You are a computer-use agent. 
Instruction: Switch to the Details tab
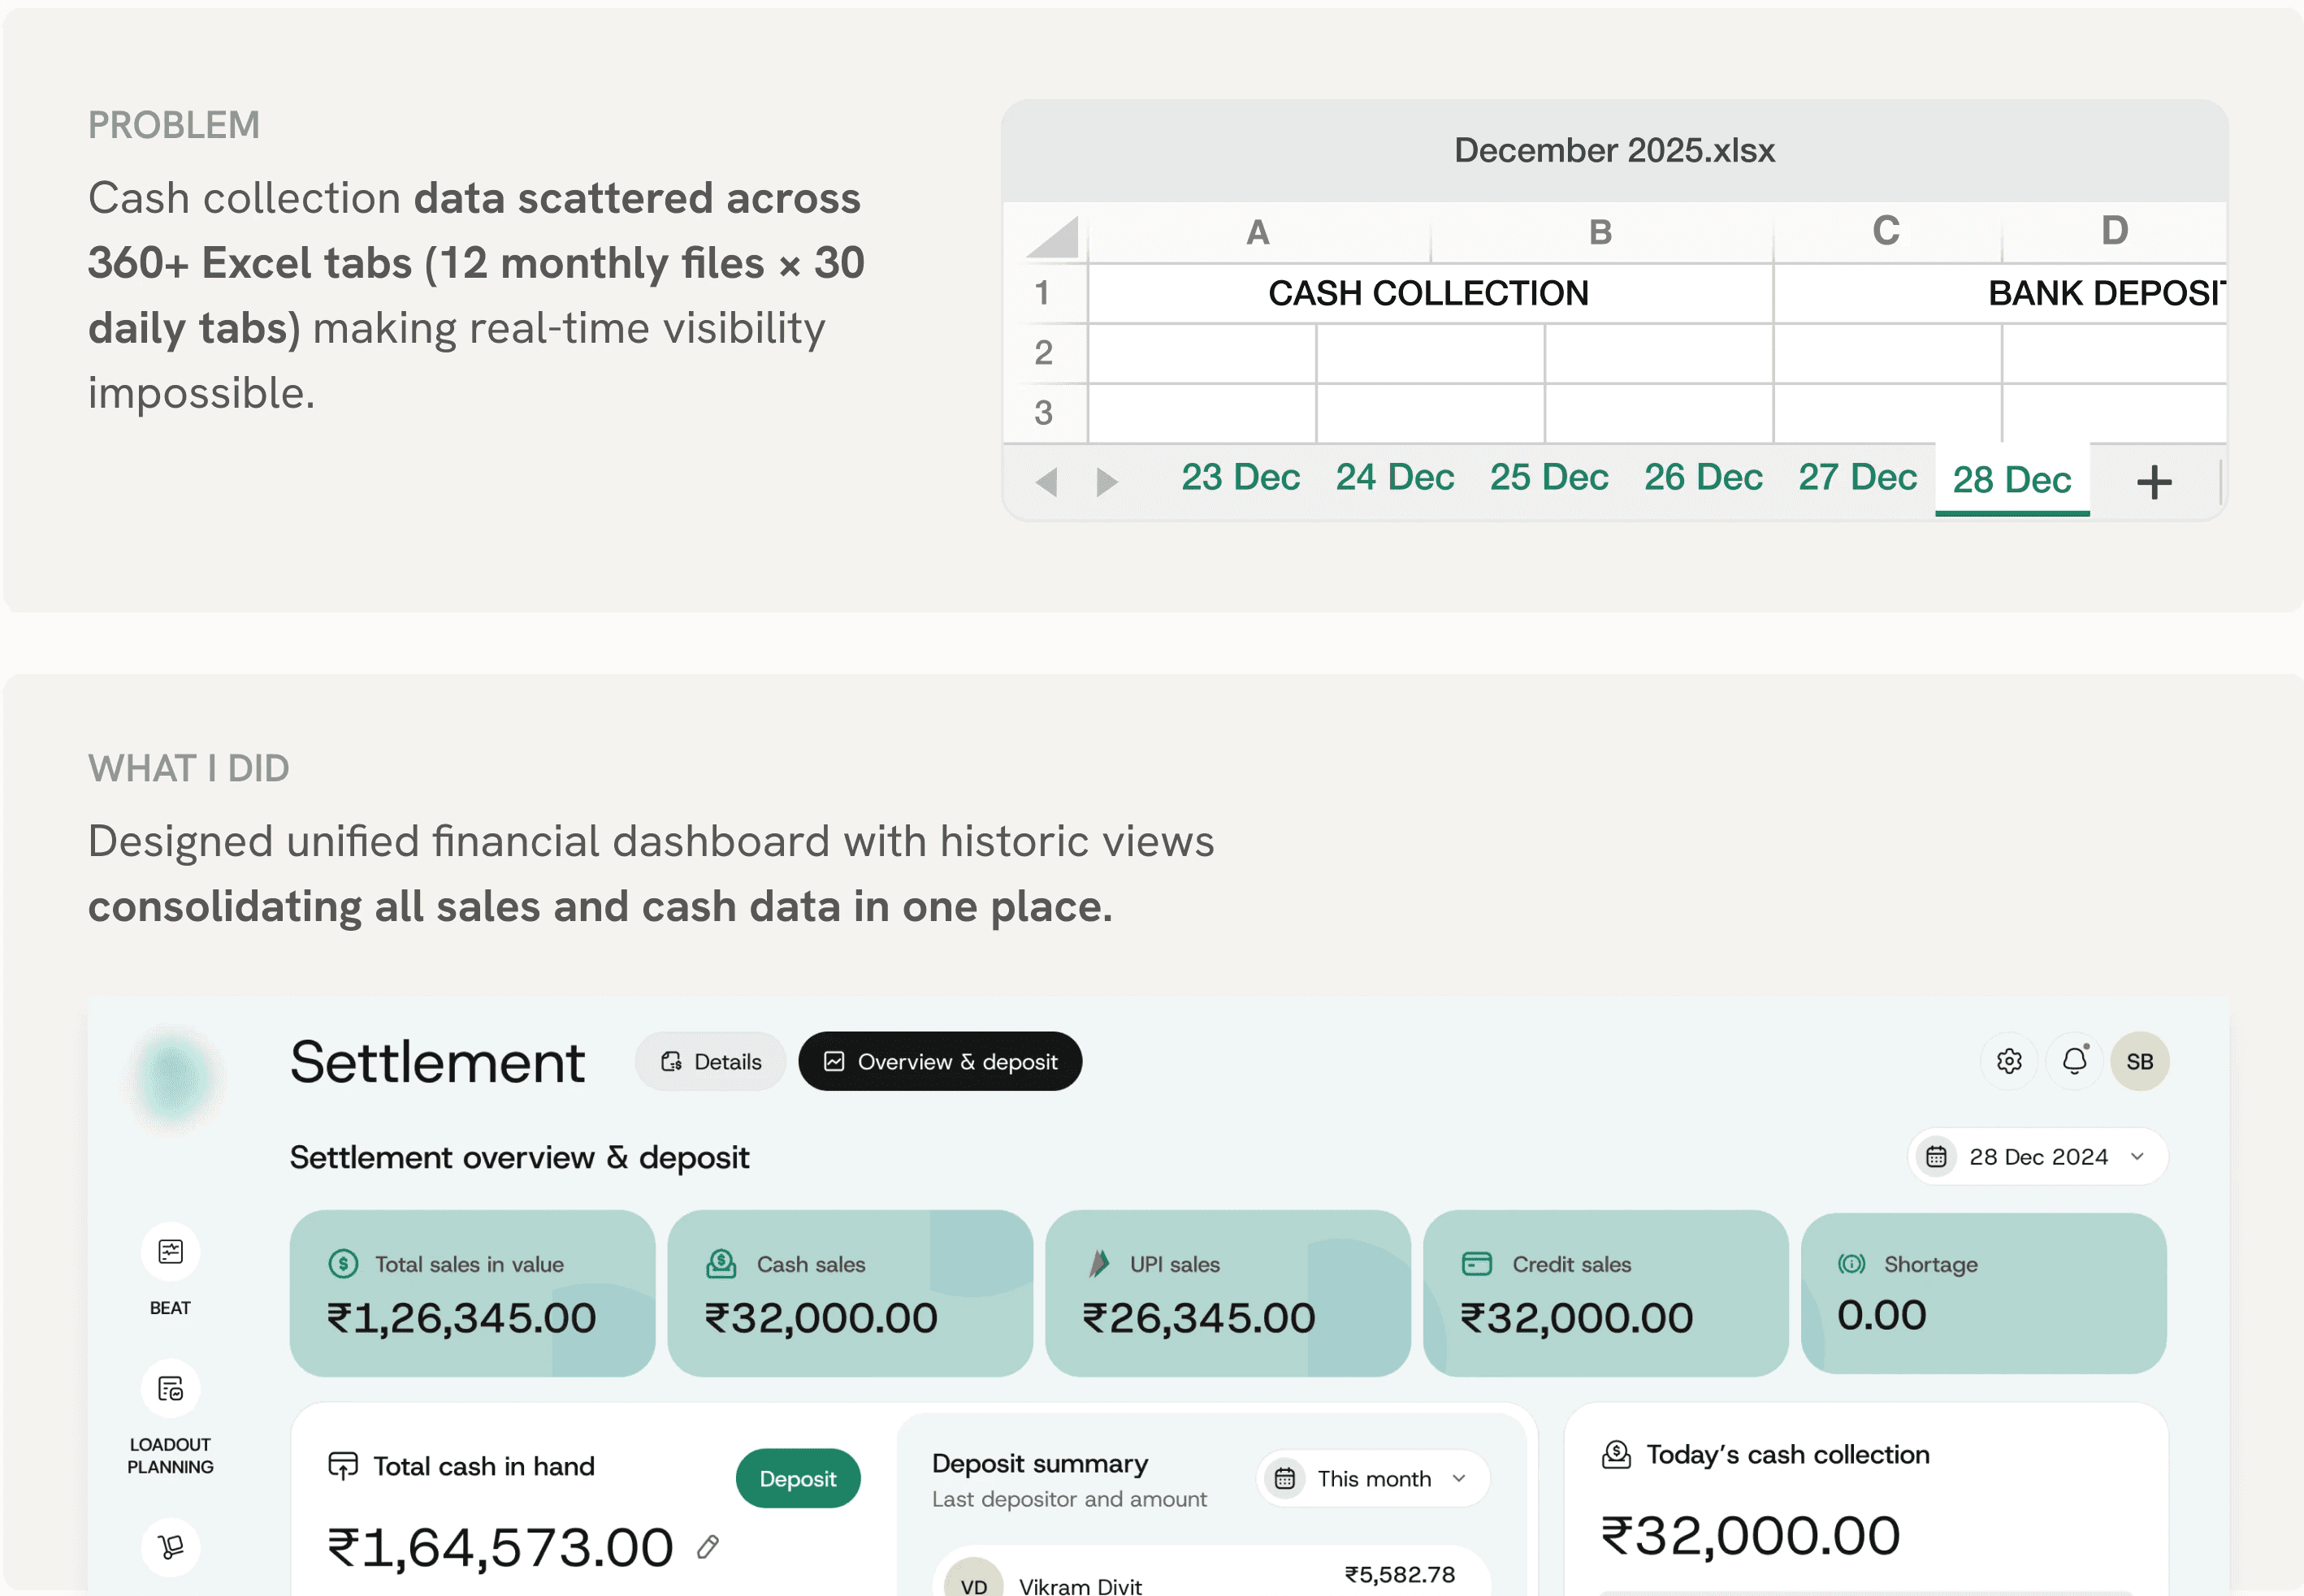click(x=711, y=1062)
